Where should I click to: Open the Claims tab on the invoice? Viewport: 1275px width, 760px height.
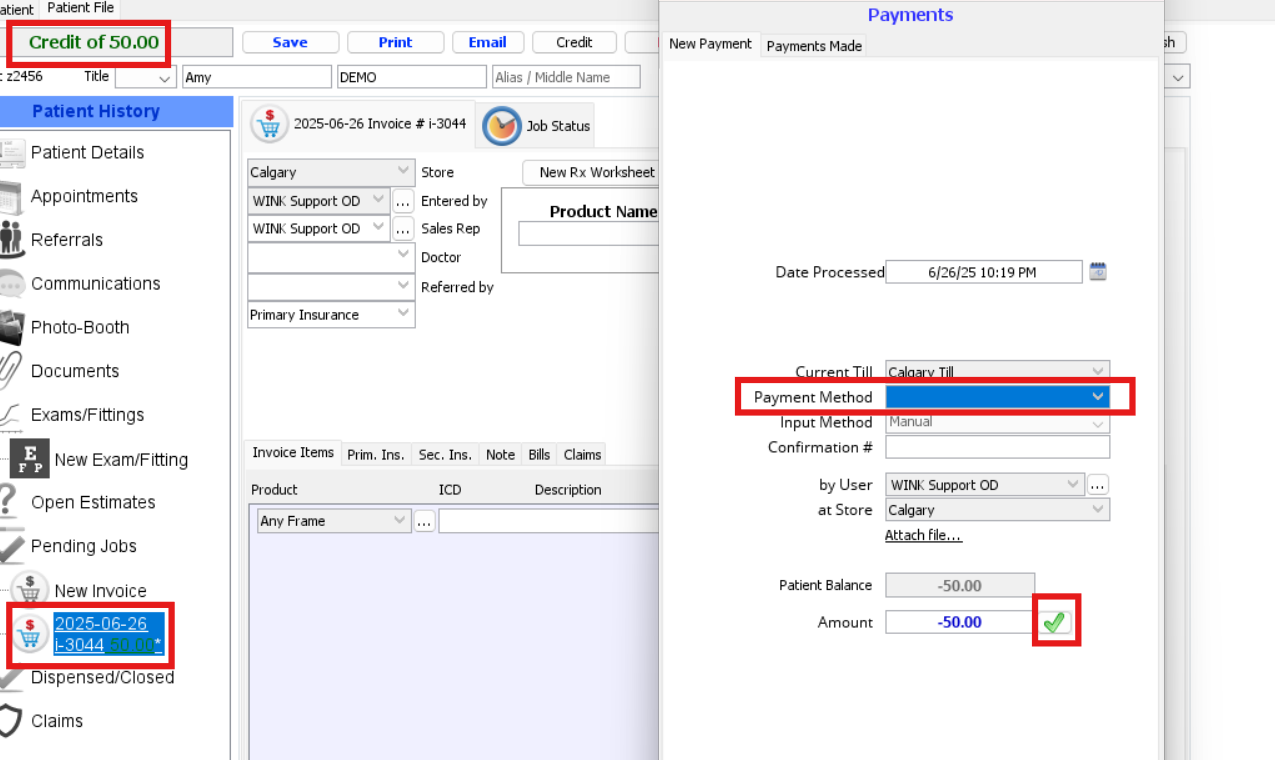pyautogui.click(x=582, y=455)
